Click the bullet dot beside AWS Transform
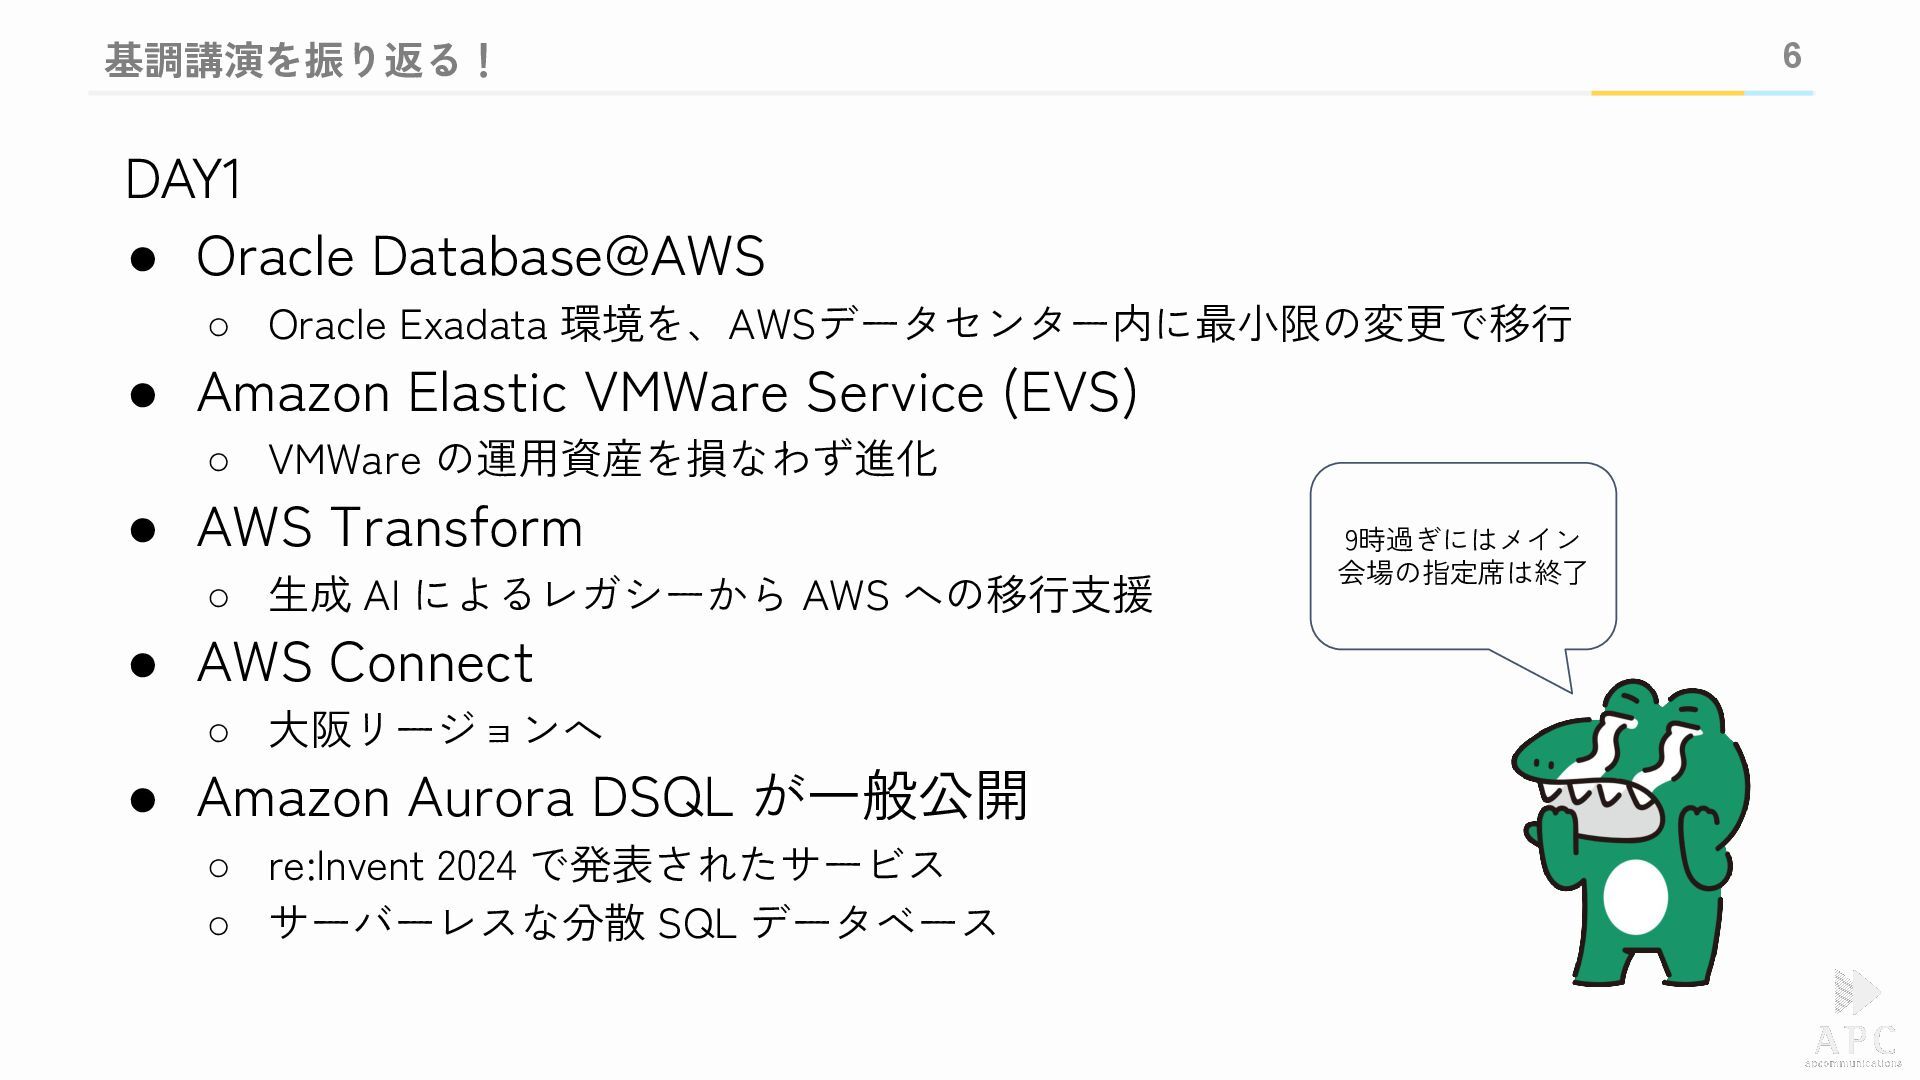Viewport: 1920px width, 1080px height. 143,529
